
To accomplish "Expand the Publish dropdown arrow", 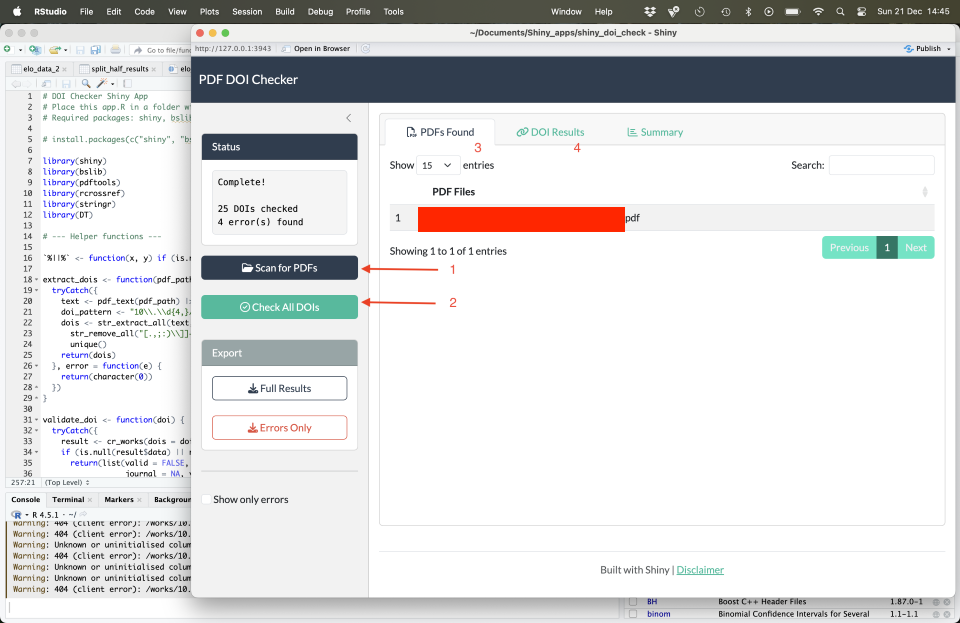I will 949,49.
